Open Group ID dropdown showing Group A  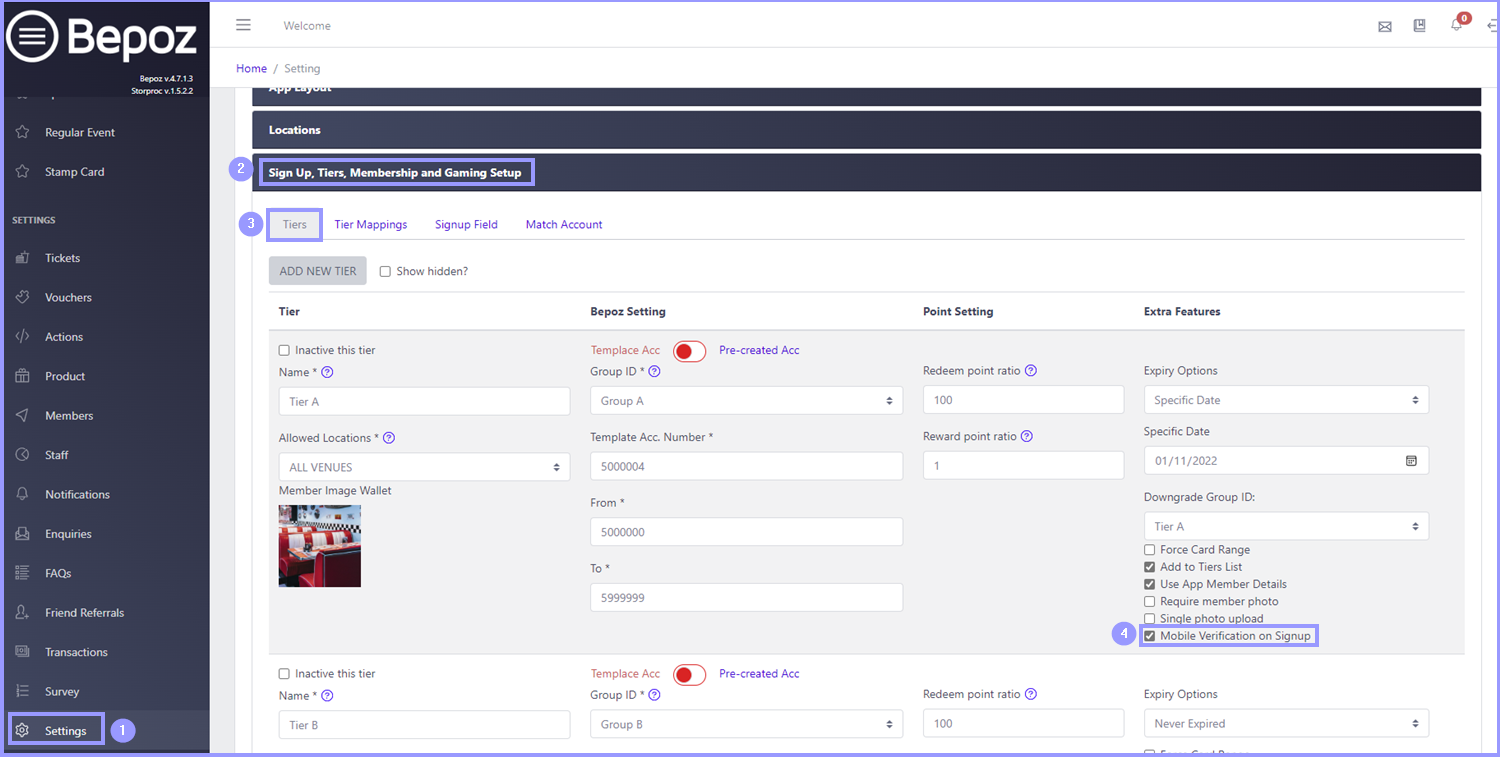pos(746,401)
